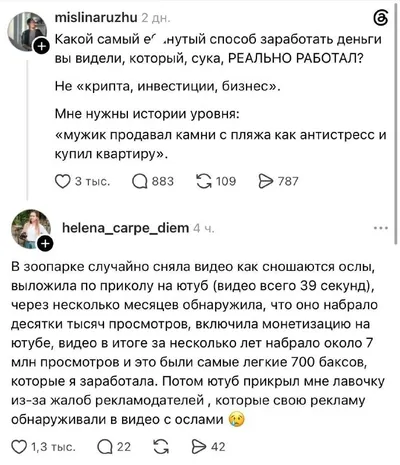Click the Threads logo icon
The image size is (400, 465).
[x=381, y=18]
